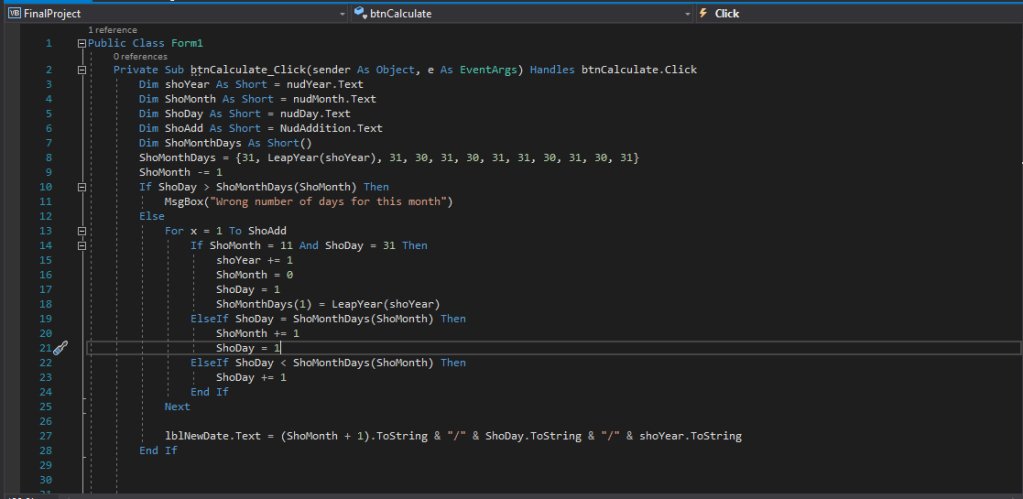Collapse the If ShoDay block at line 10
Screen dimensions: 1023x499
pyautogui.click(x=81, y=187)
